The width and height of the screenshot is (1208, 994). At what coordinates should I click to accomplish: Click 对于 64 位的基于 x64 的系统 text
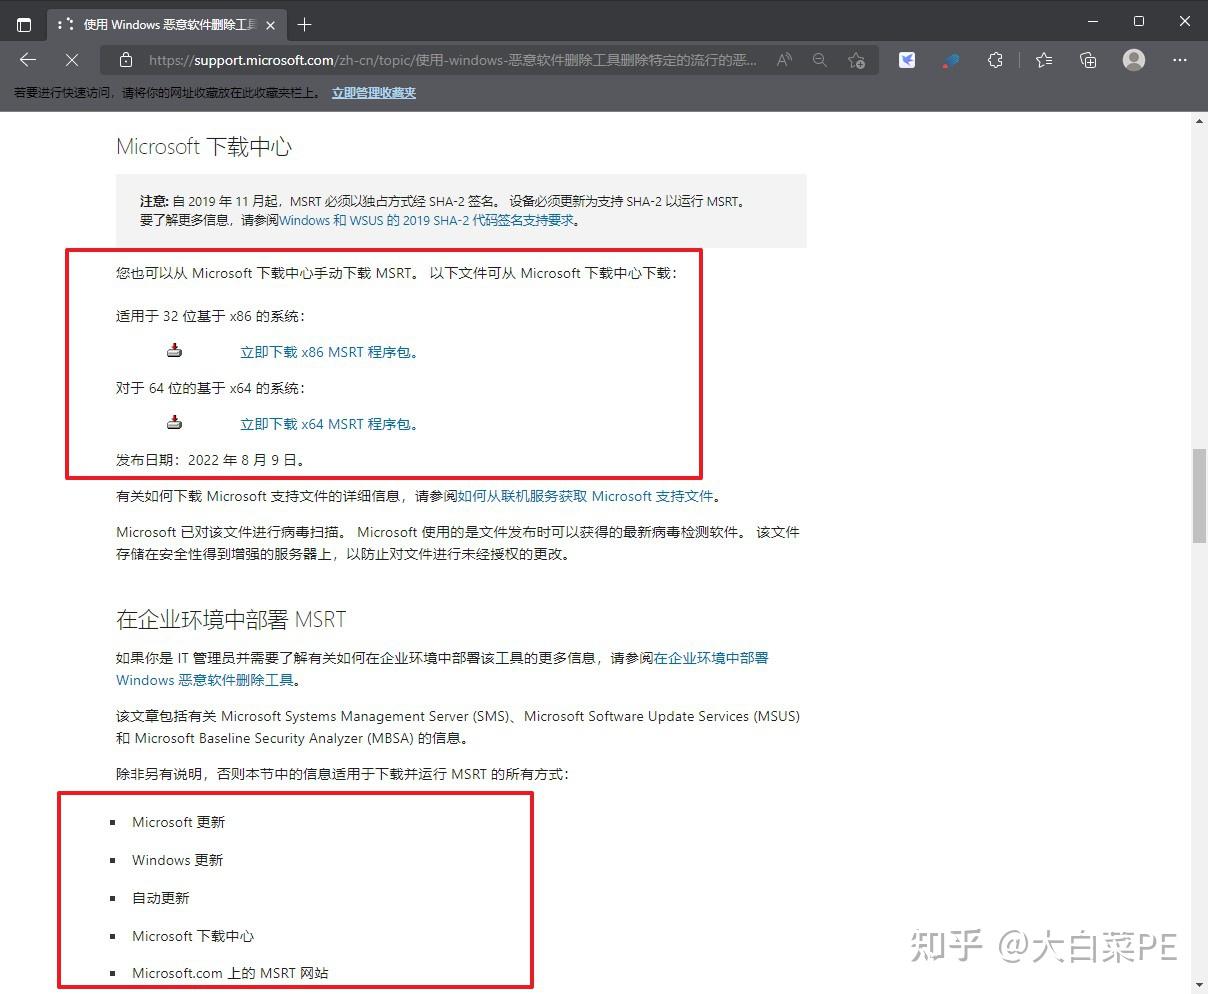point(211,388)
